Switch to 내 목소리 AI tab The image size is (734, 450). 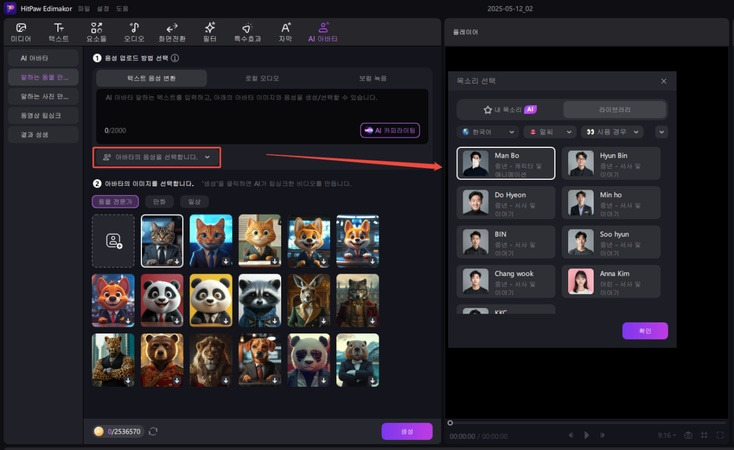(509, 110)
